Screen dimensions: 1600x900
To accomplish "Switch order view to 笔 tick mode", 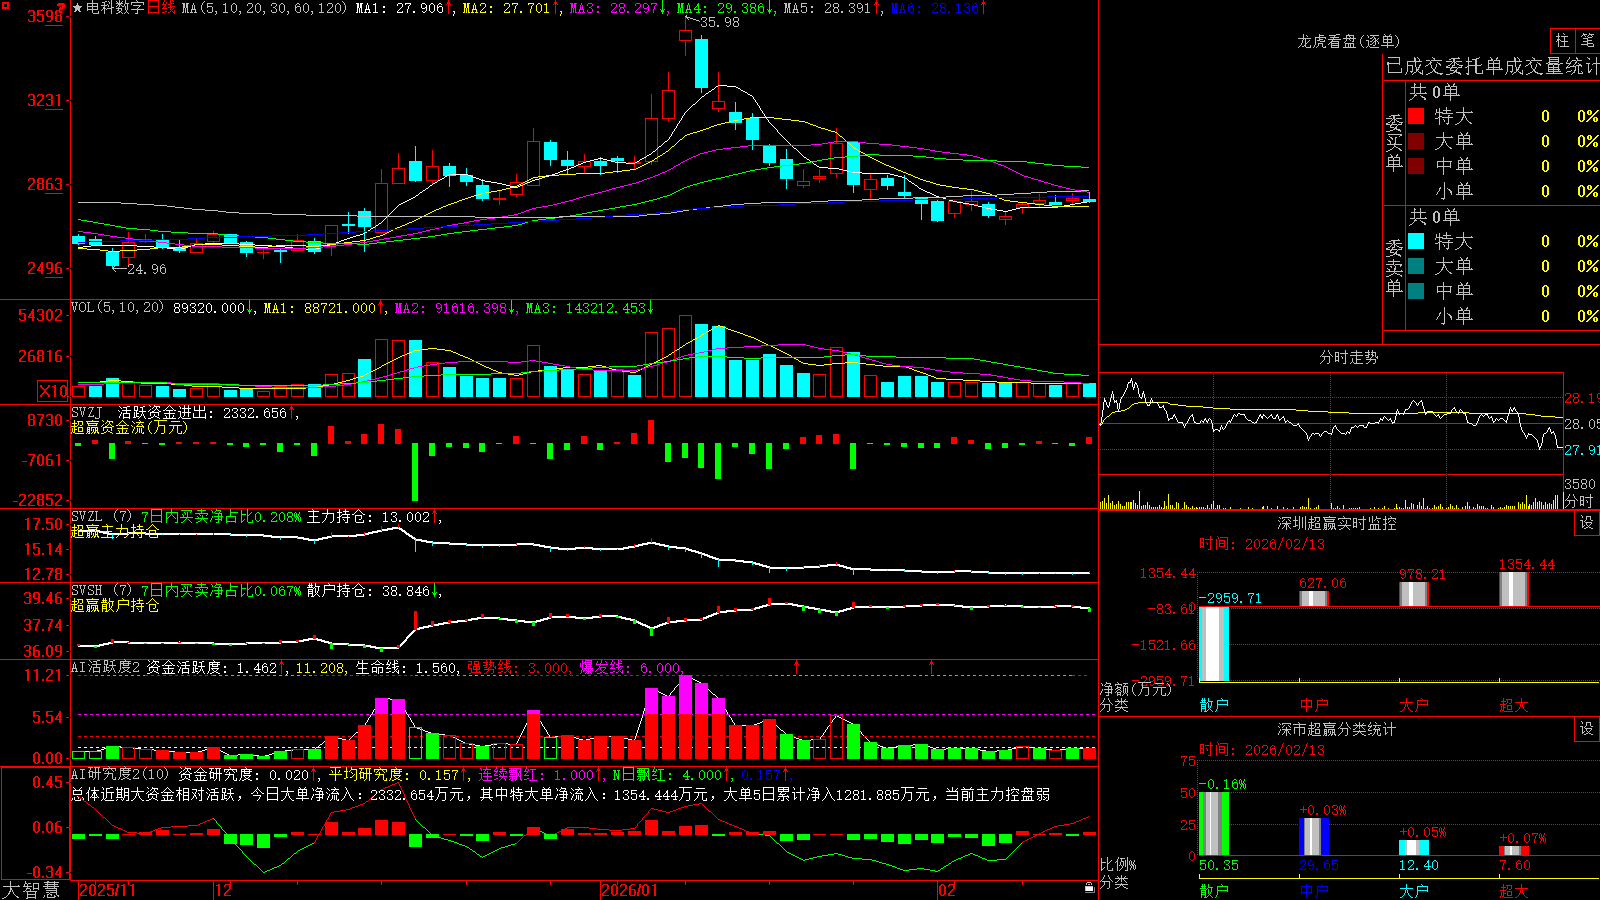I will (1587, 40).
